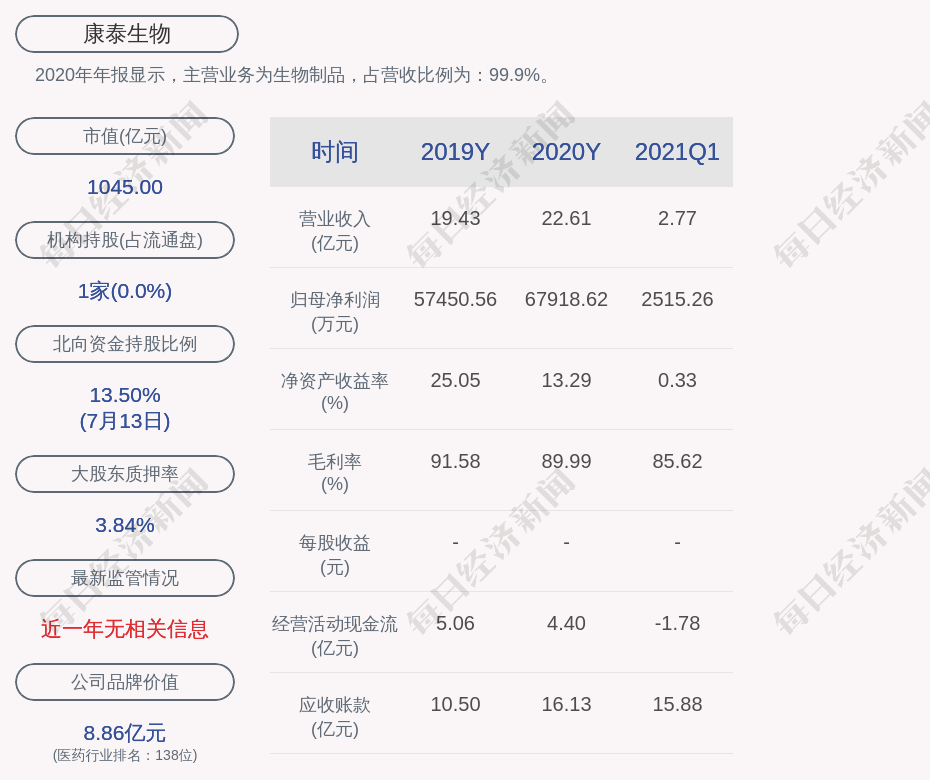The width and height of the screenshot is (930, 780).
Task: Click the 康泰生物 company name pill
Action: tap(126, 34)
